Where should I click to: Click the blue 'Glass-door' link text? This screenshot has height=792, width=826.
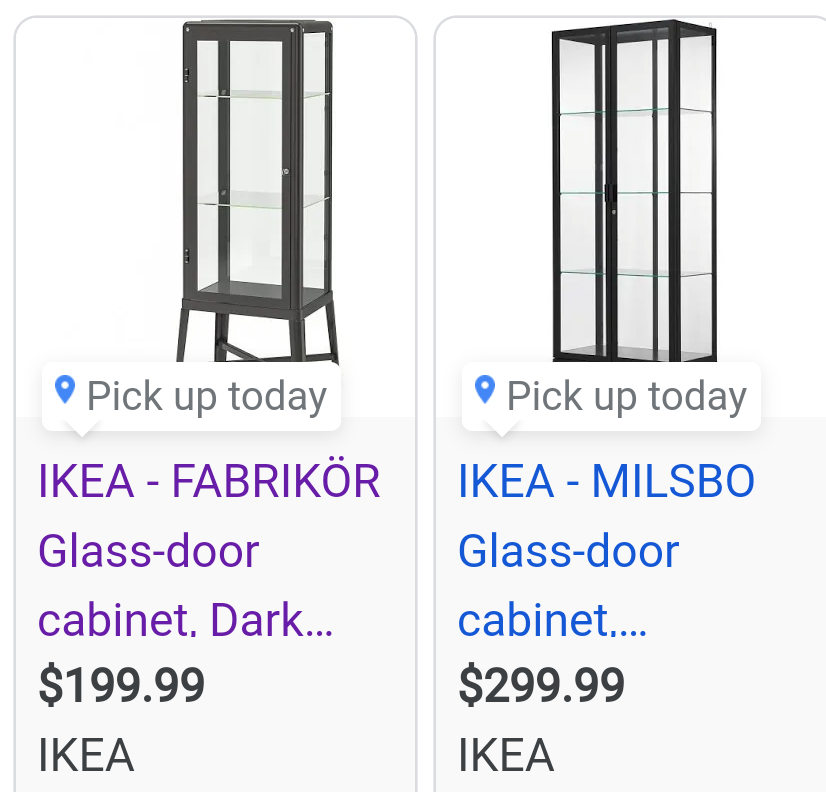point(568,551)
